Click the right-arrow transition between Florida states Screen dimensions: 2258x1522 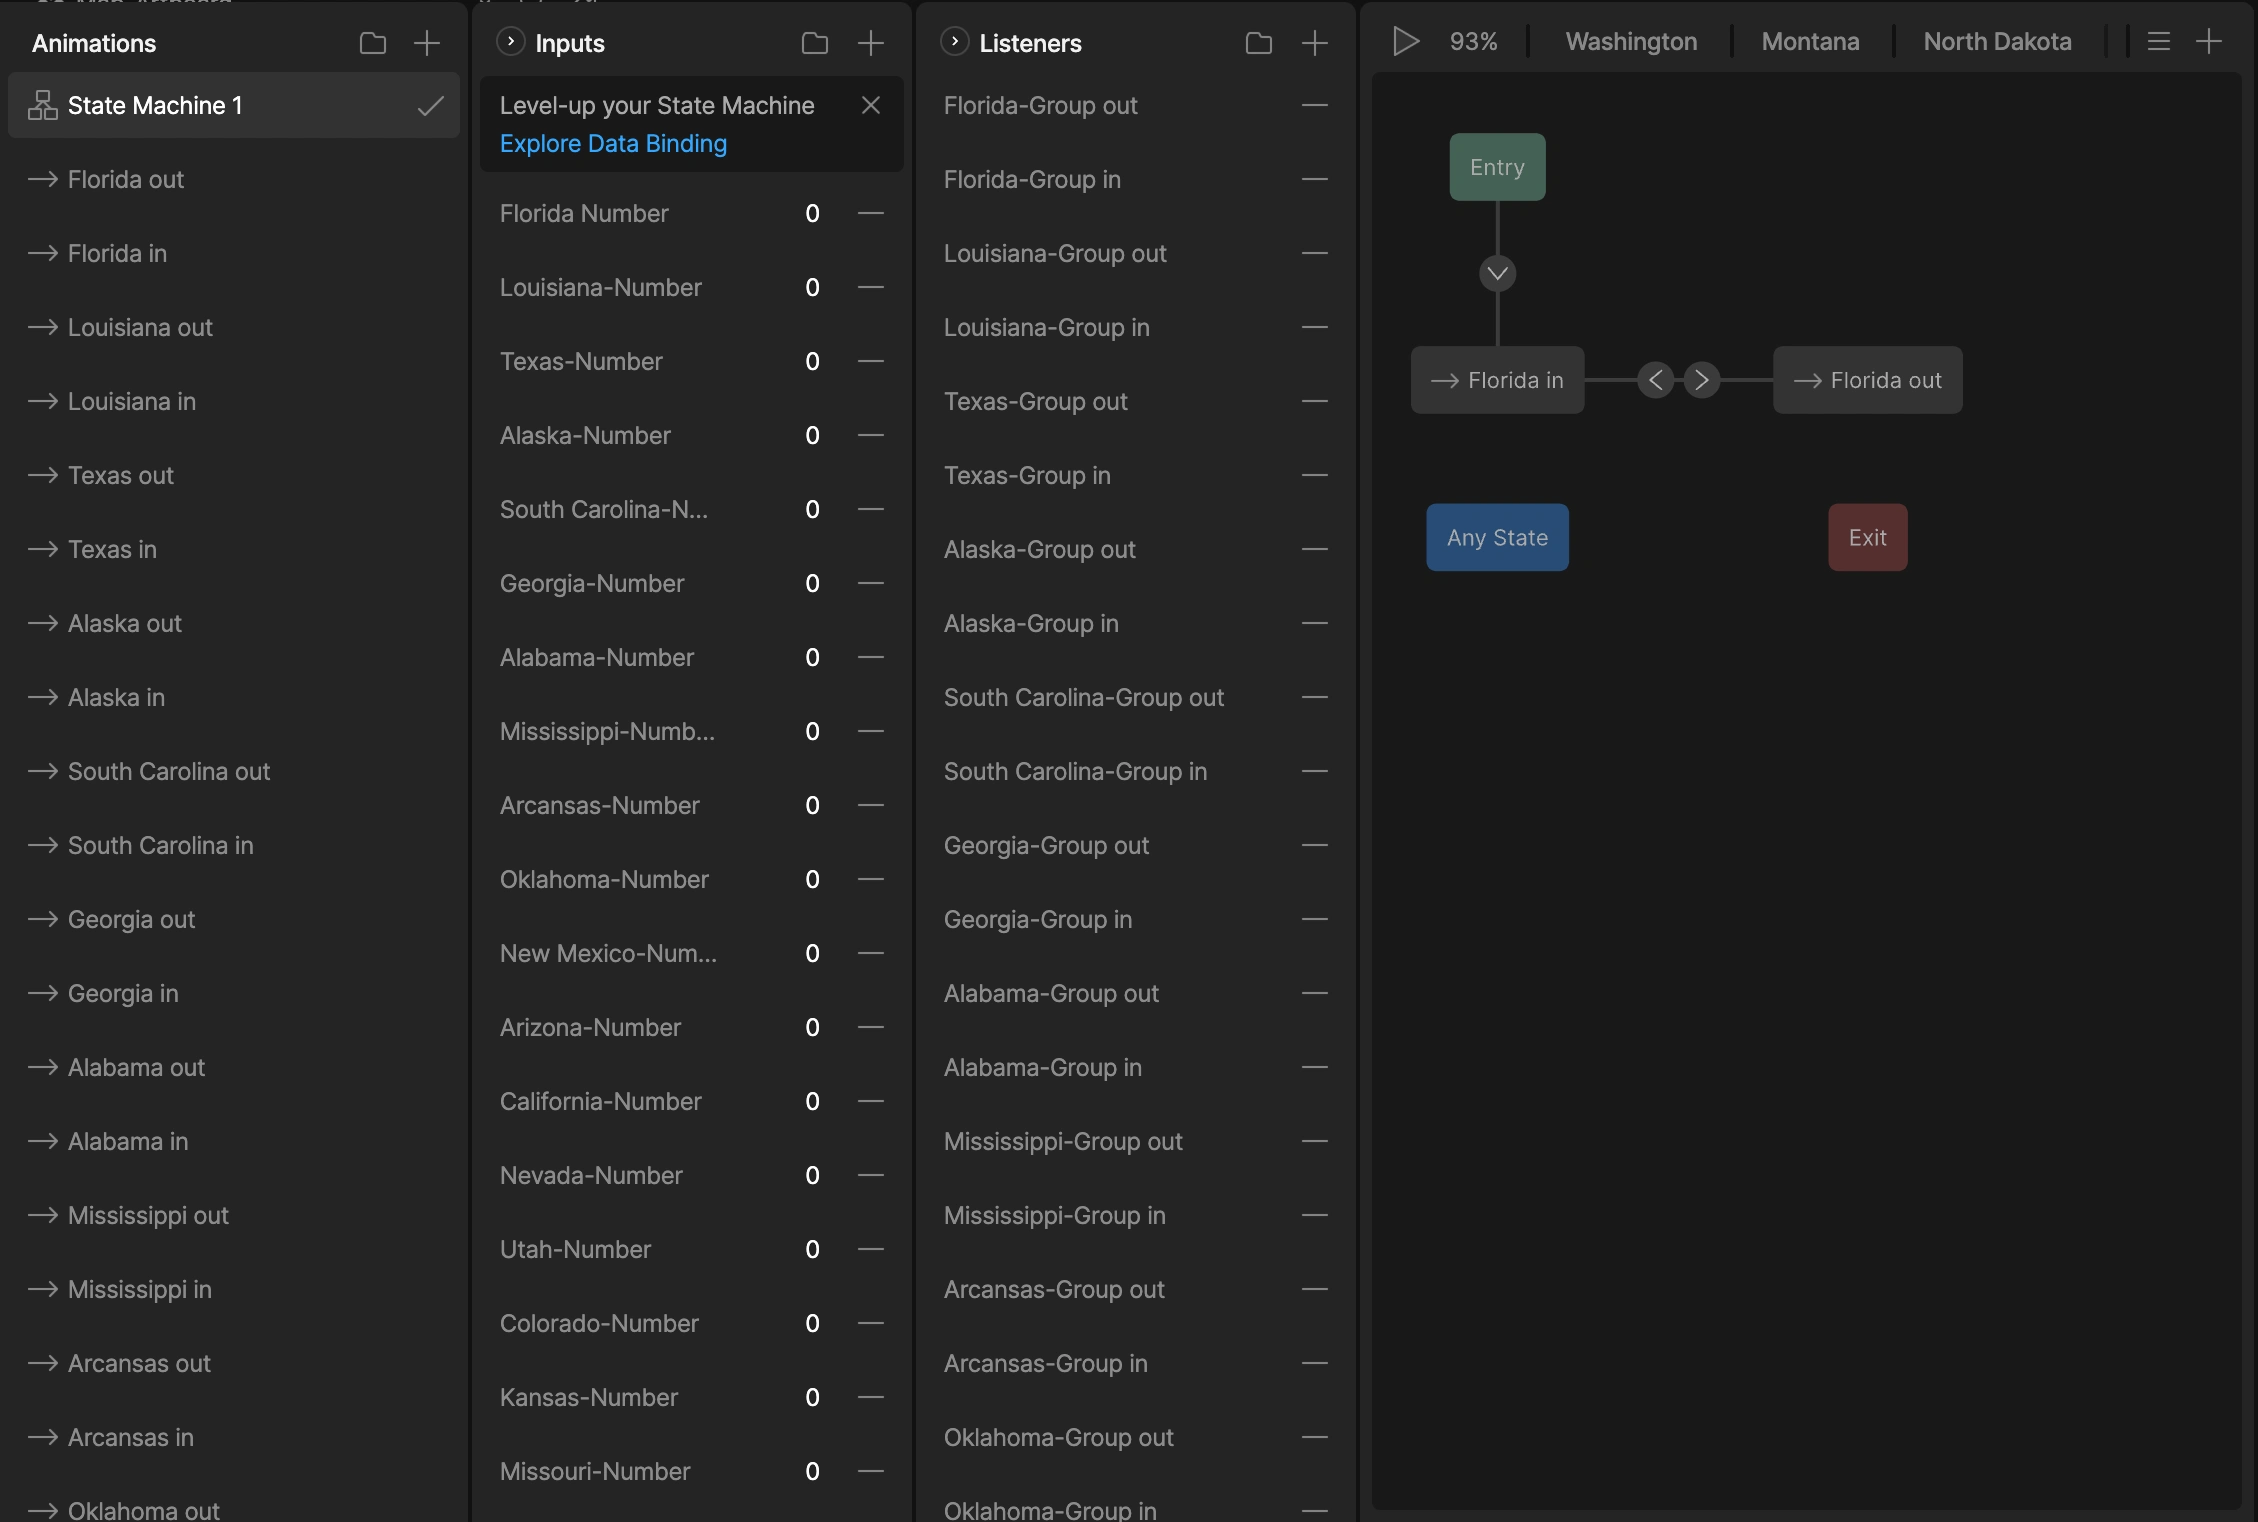(x=1702, y=380)
